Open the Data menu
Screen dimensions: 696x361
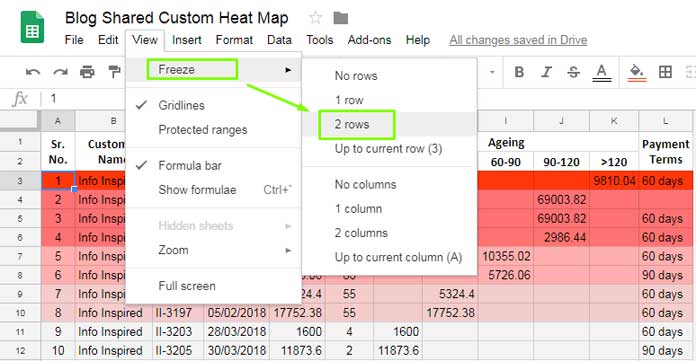[279, 40]
